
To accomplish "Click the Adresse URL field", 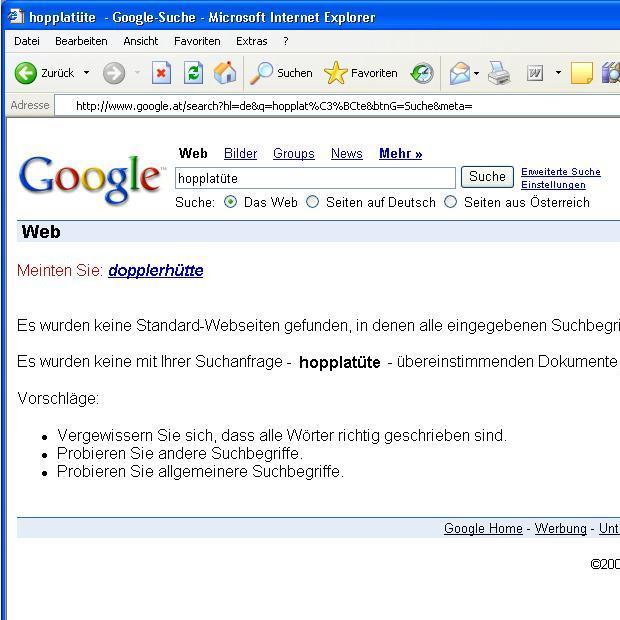I will click(337, 106).
